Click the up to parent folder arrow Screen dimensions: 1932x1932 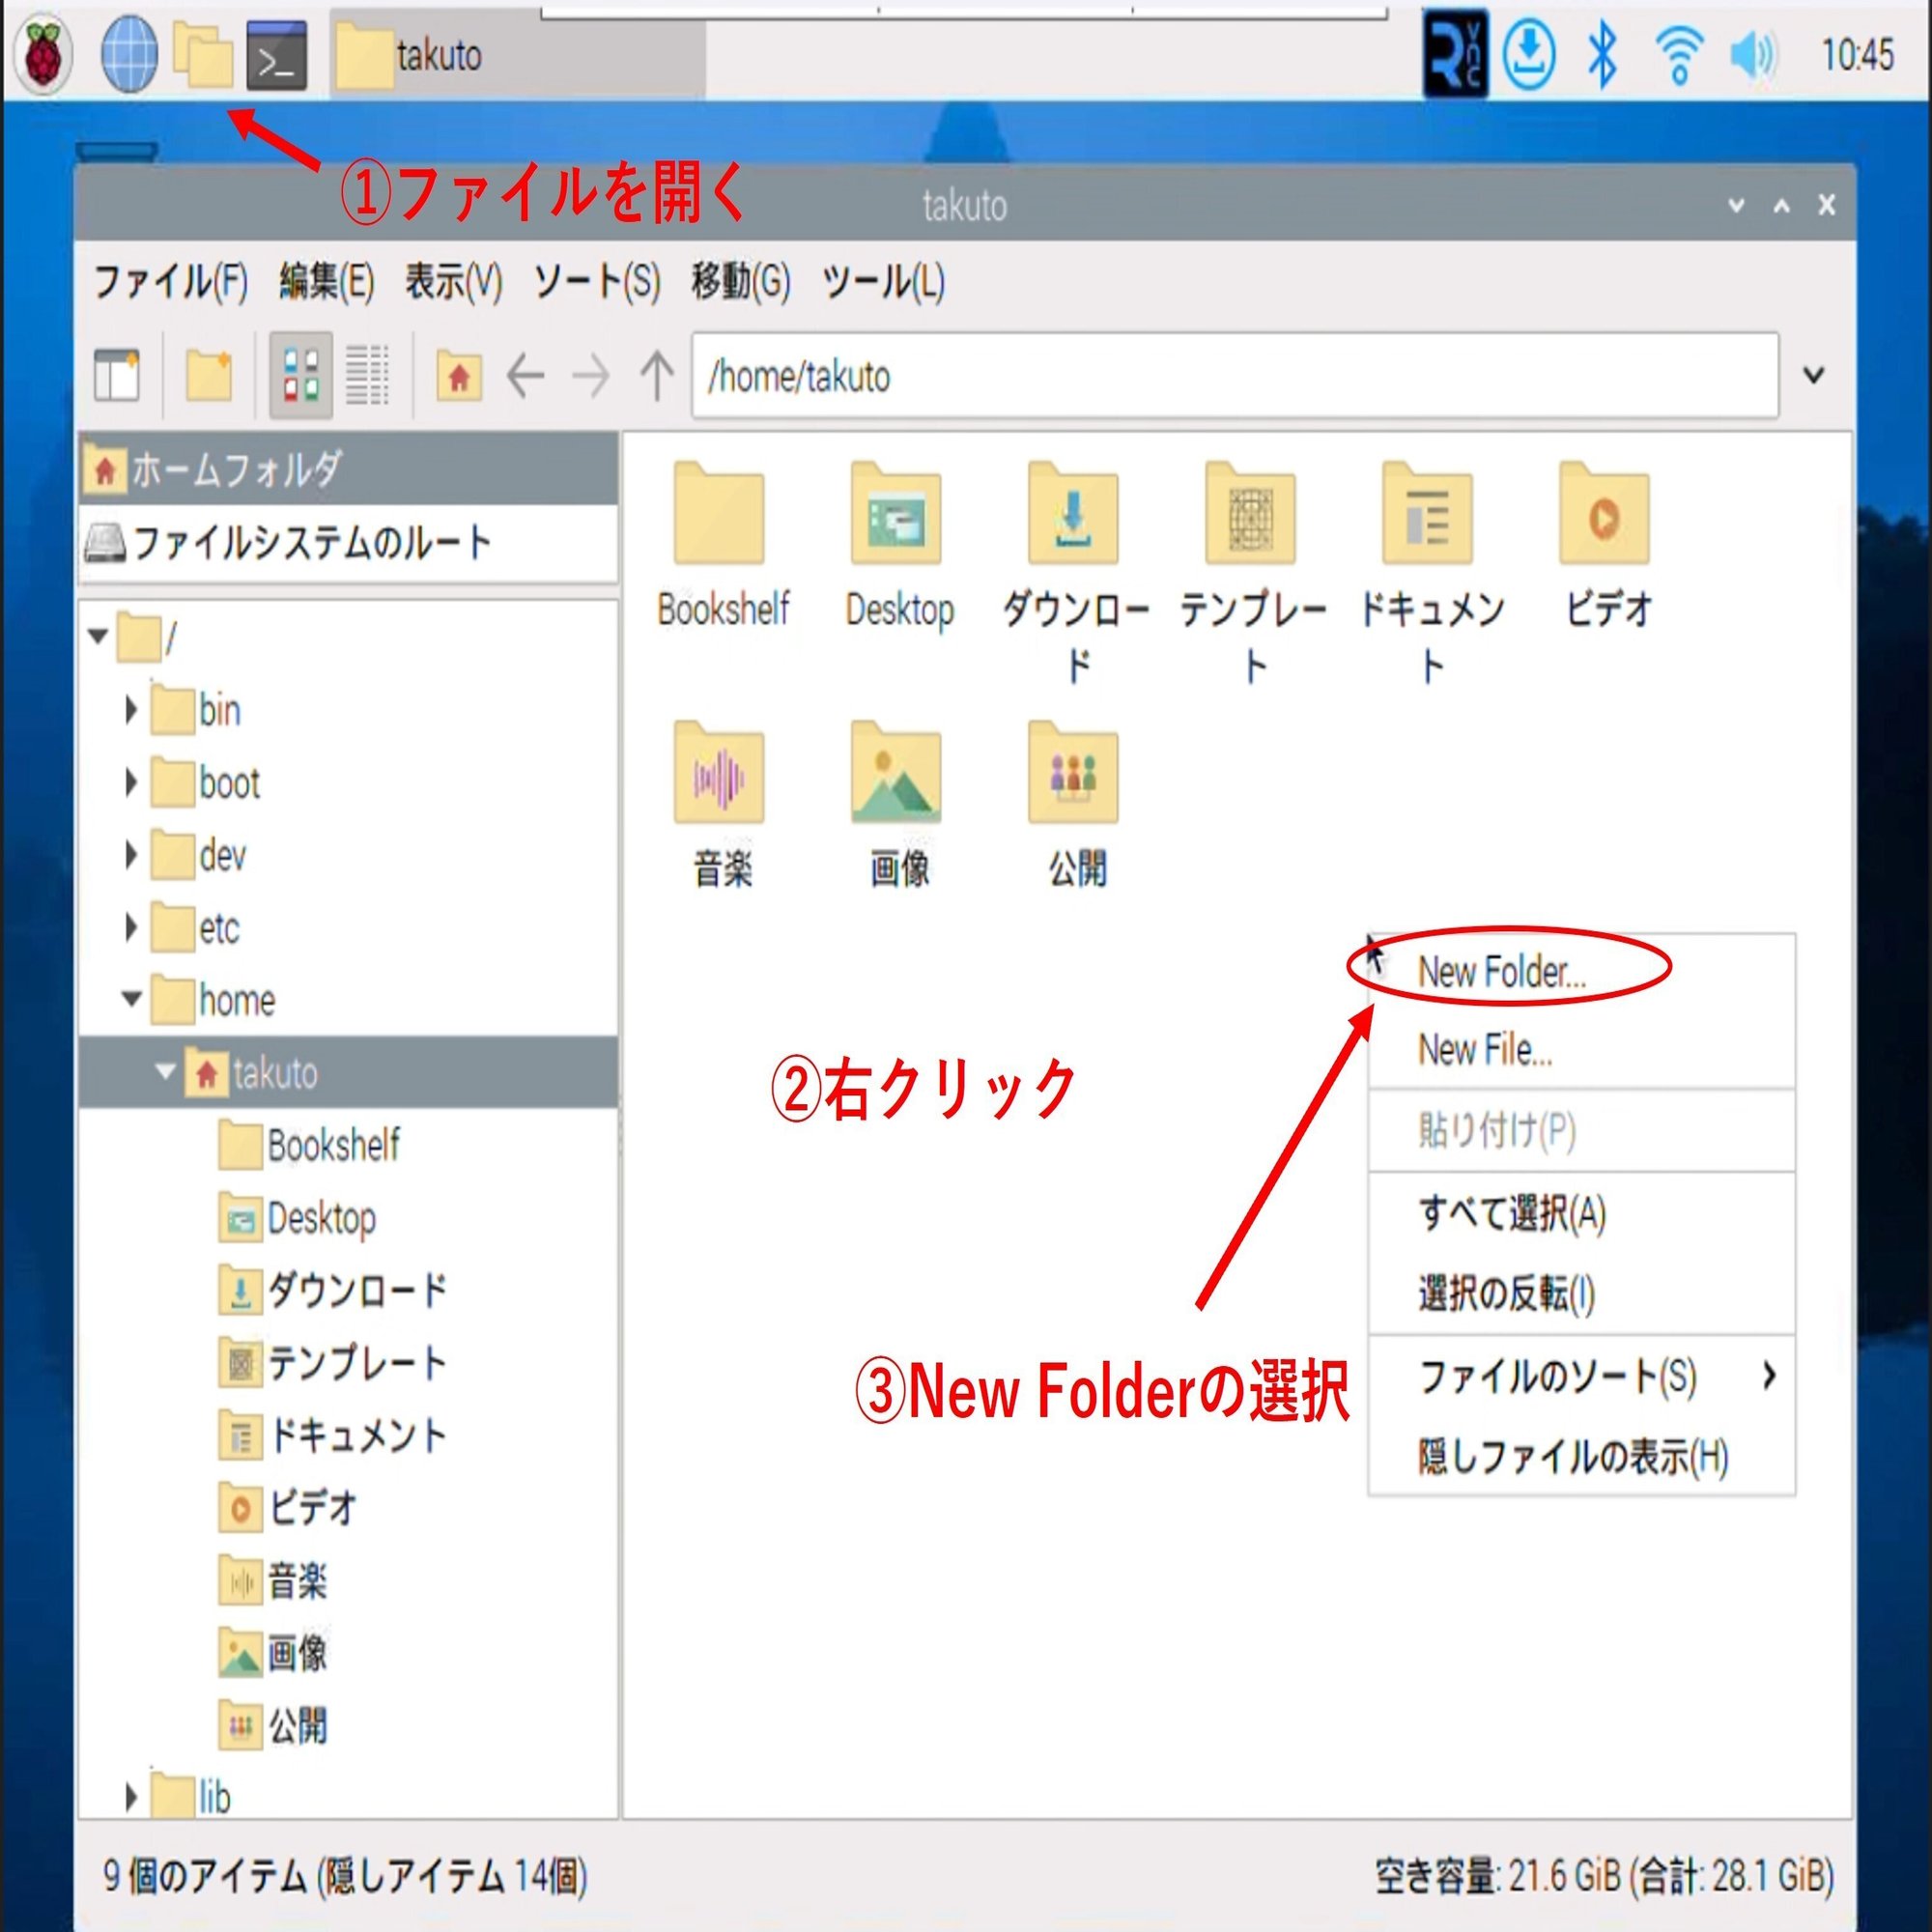tap(657, 377)
